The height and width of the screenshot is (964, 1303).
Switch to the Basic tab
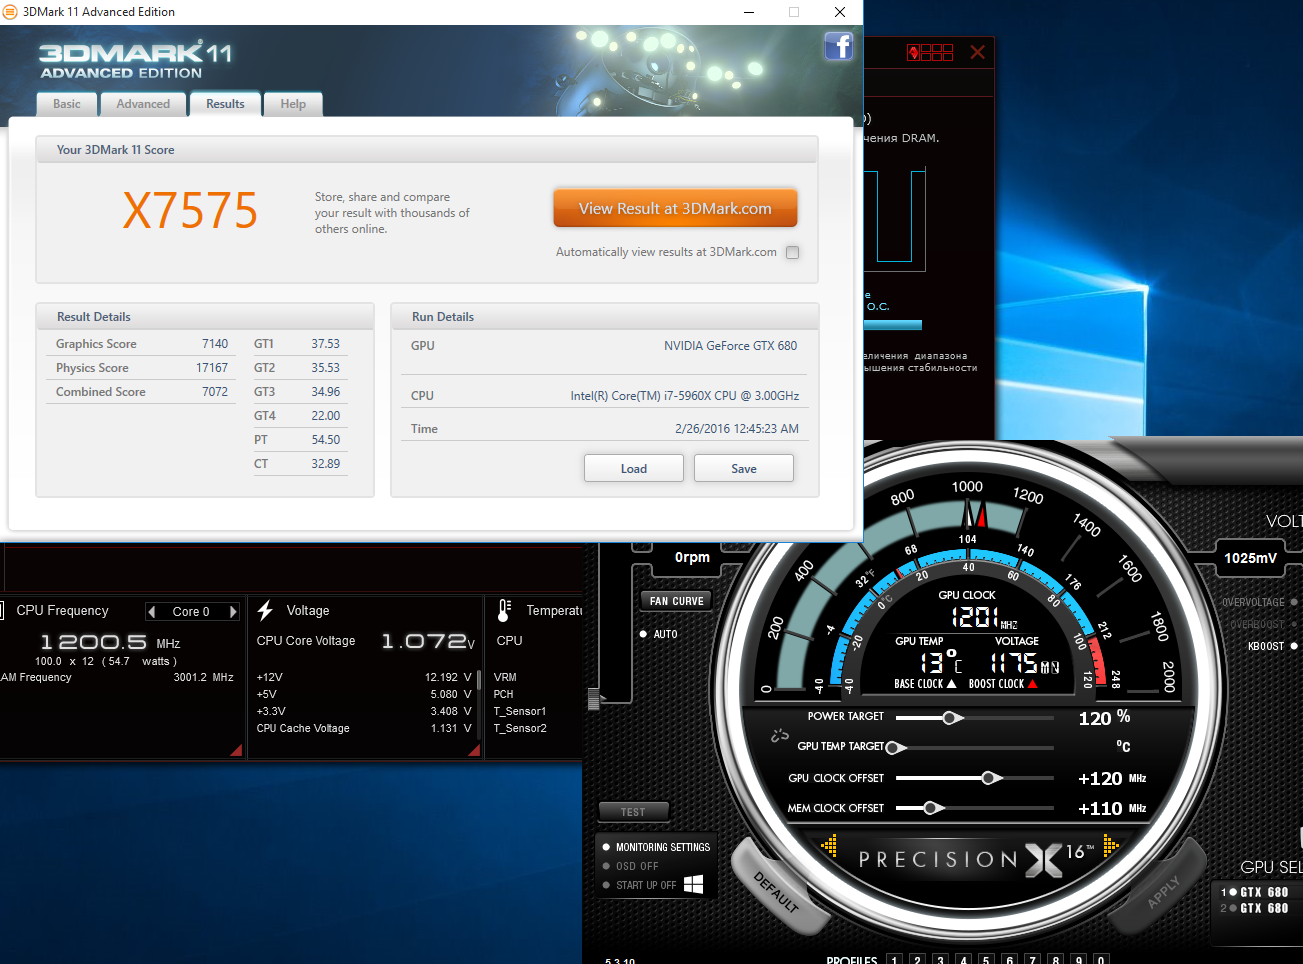click(67, 104)
